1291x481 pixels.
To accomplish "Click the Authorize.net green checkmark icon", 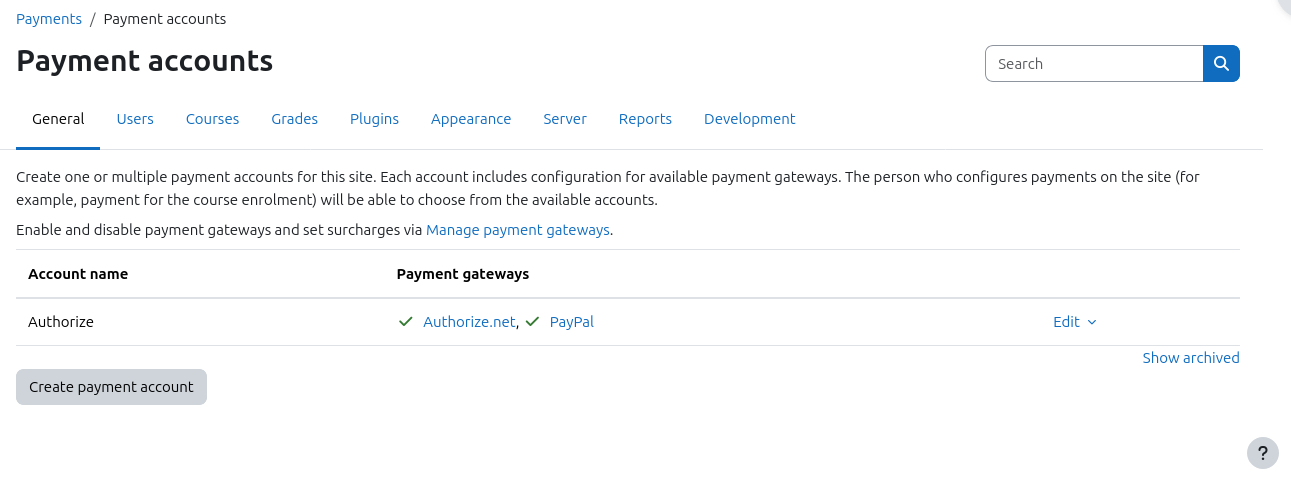I will tap(405, 322).
